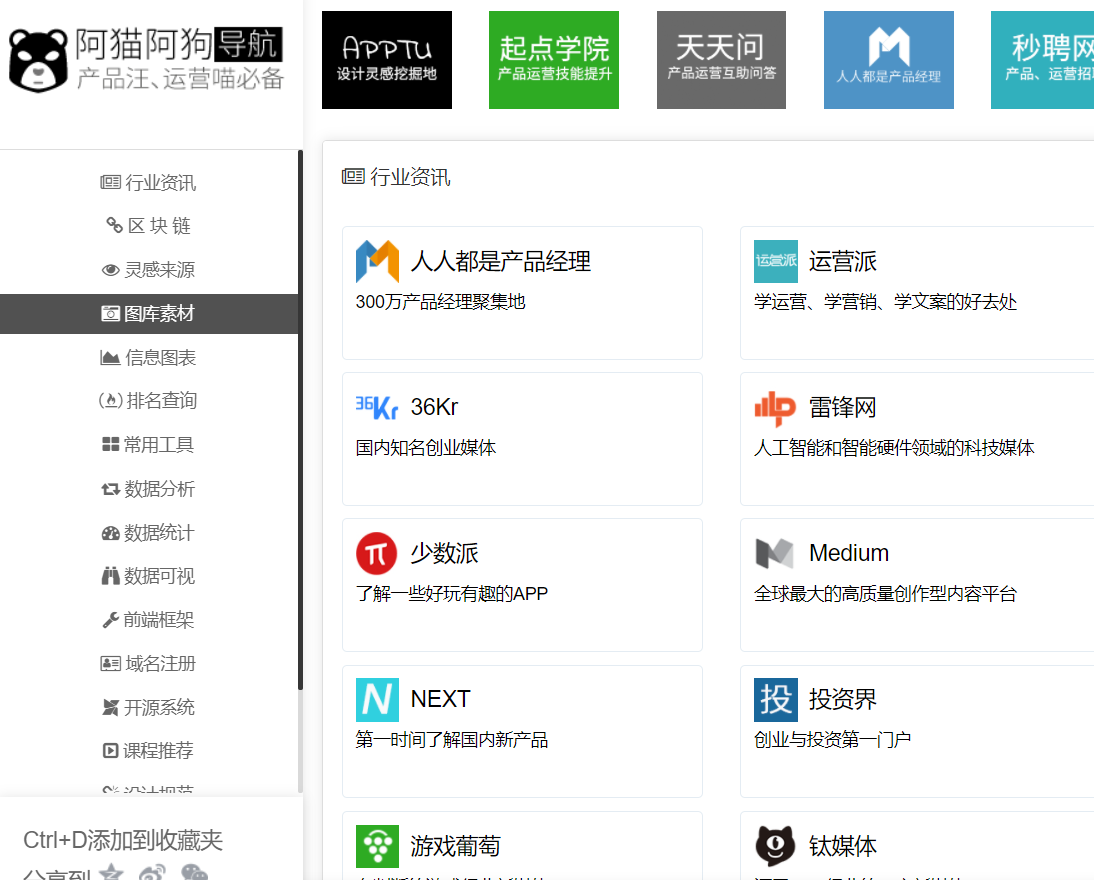Click the description 创业与投资第一门户
The height and width of the screenshot is (880, 1094).
832,740
